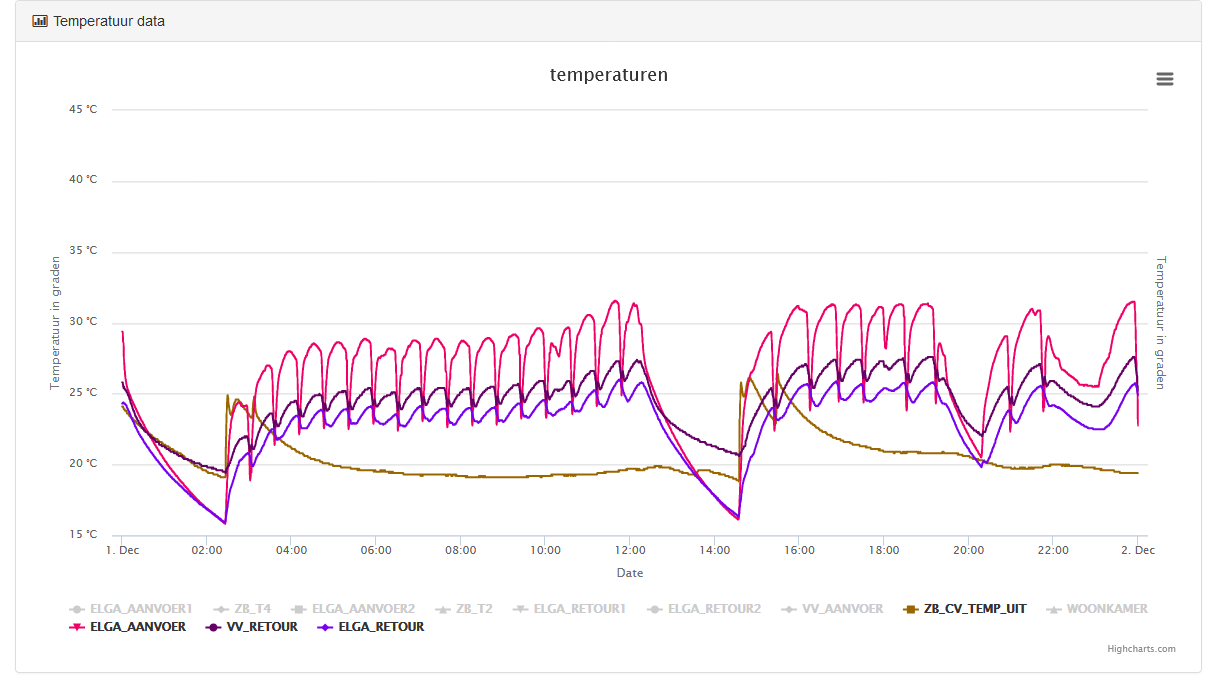The image size is (1216, 693).
Task: Enable the ZB_T2 series in legend
Action: (x=473, y=608)
